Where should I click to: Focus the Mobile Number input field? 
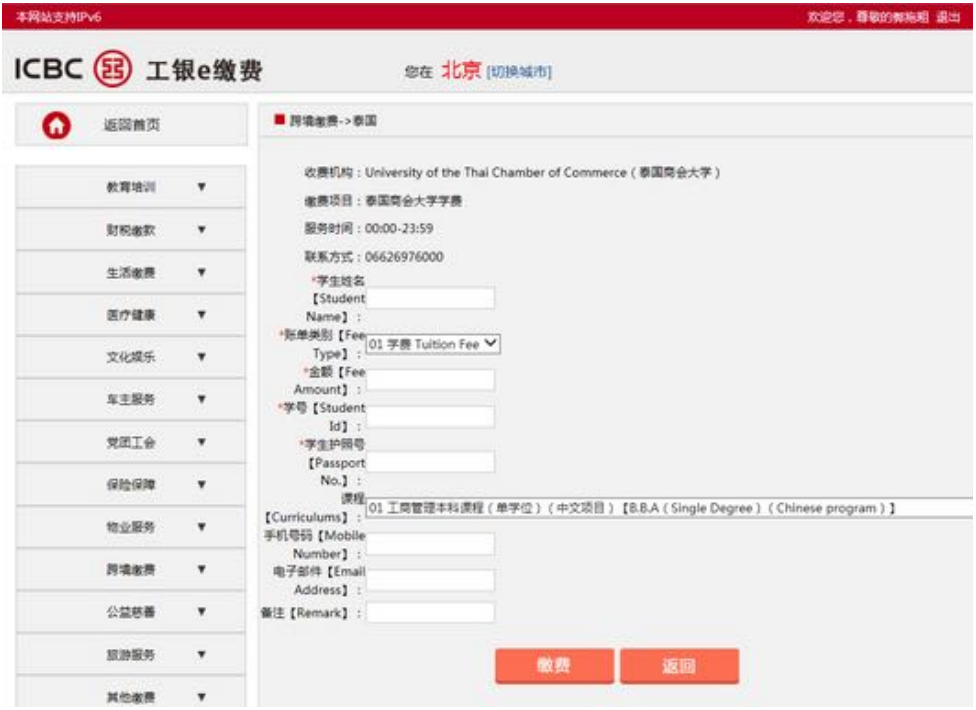click(431, 544)
